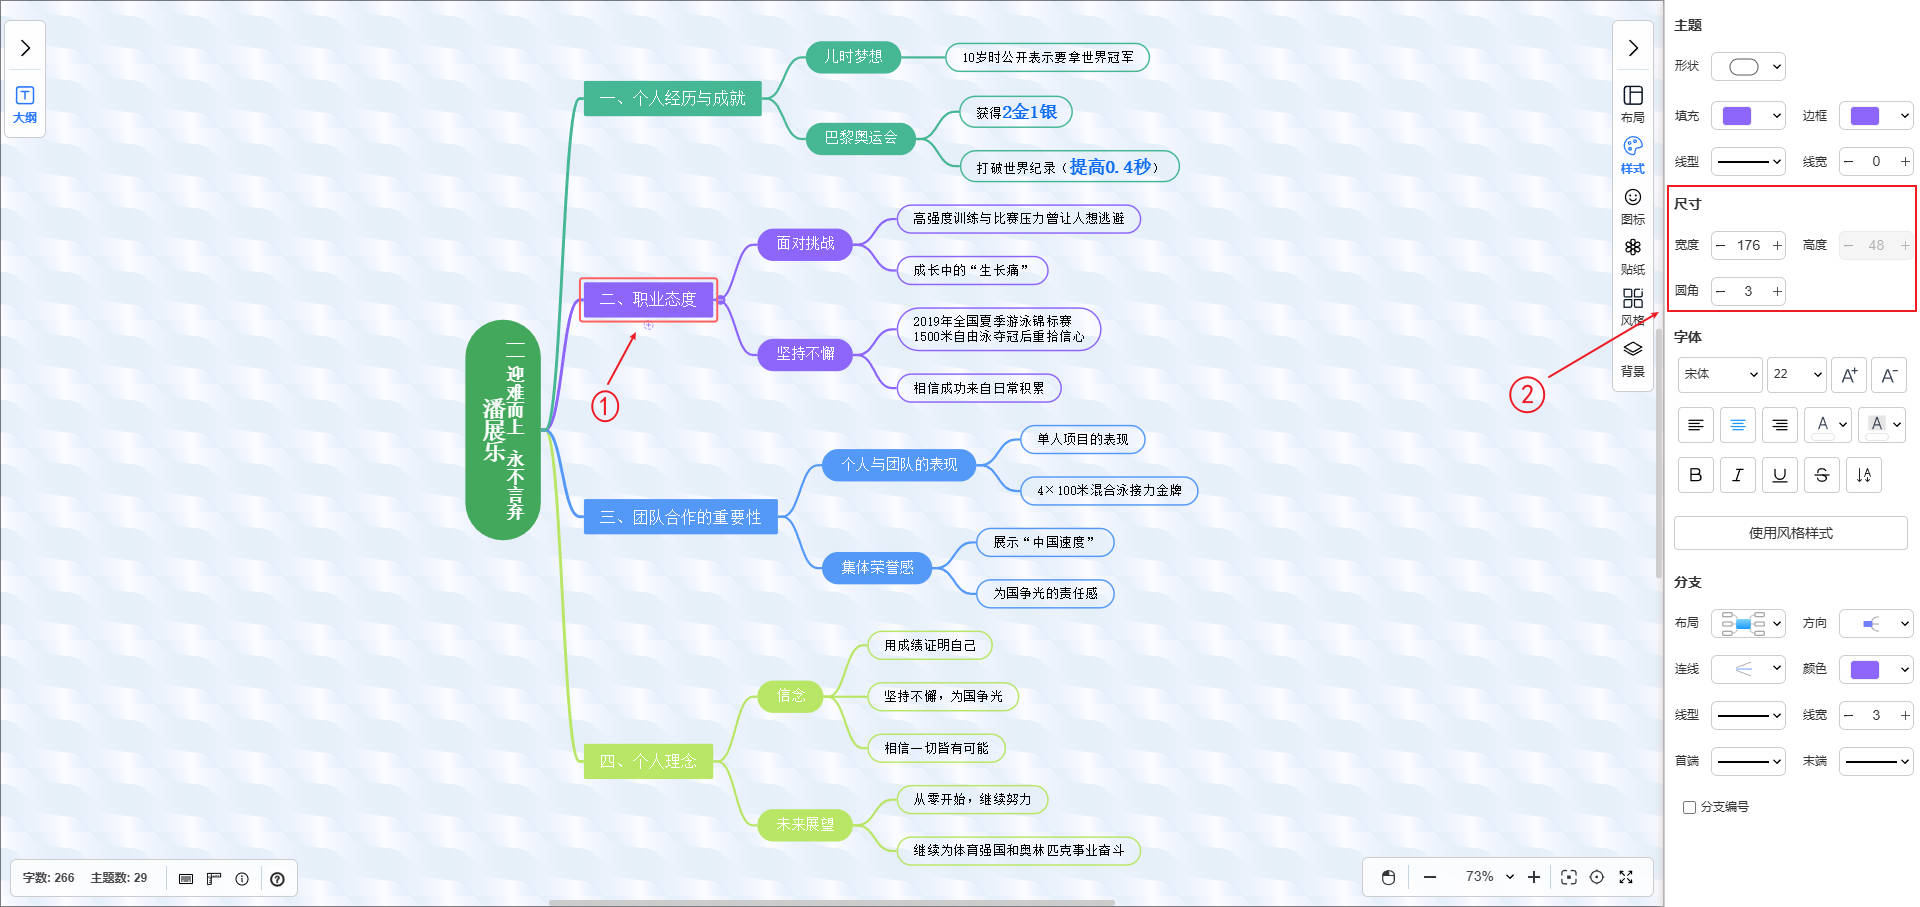Open the 形状 shape dropdown
Screen dimensions: 1920x907
pyautogui.click(x=1748, y=67)
